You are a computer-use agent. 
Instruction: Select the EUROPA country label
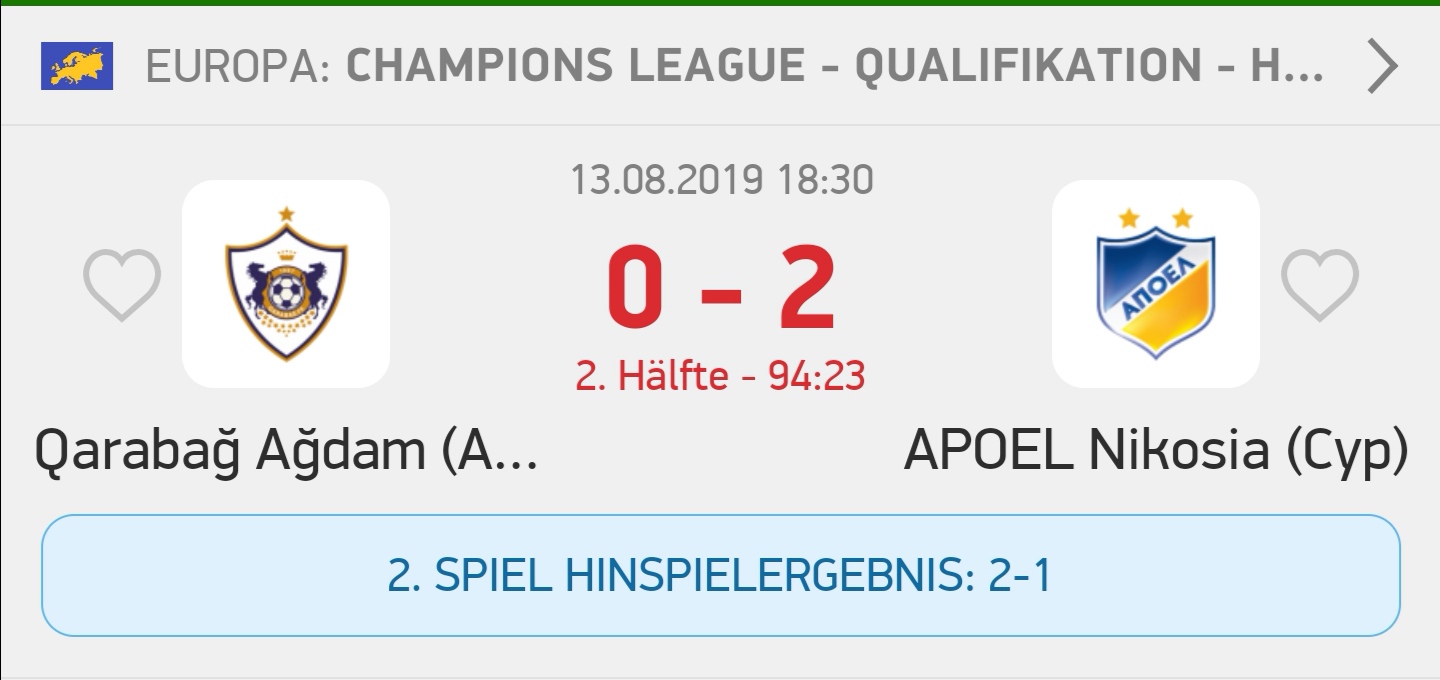point(238,66)
